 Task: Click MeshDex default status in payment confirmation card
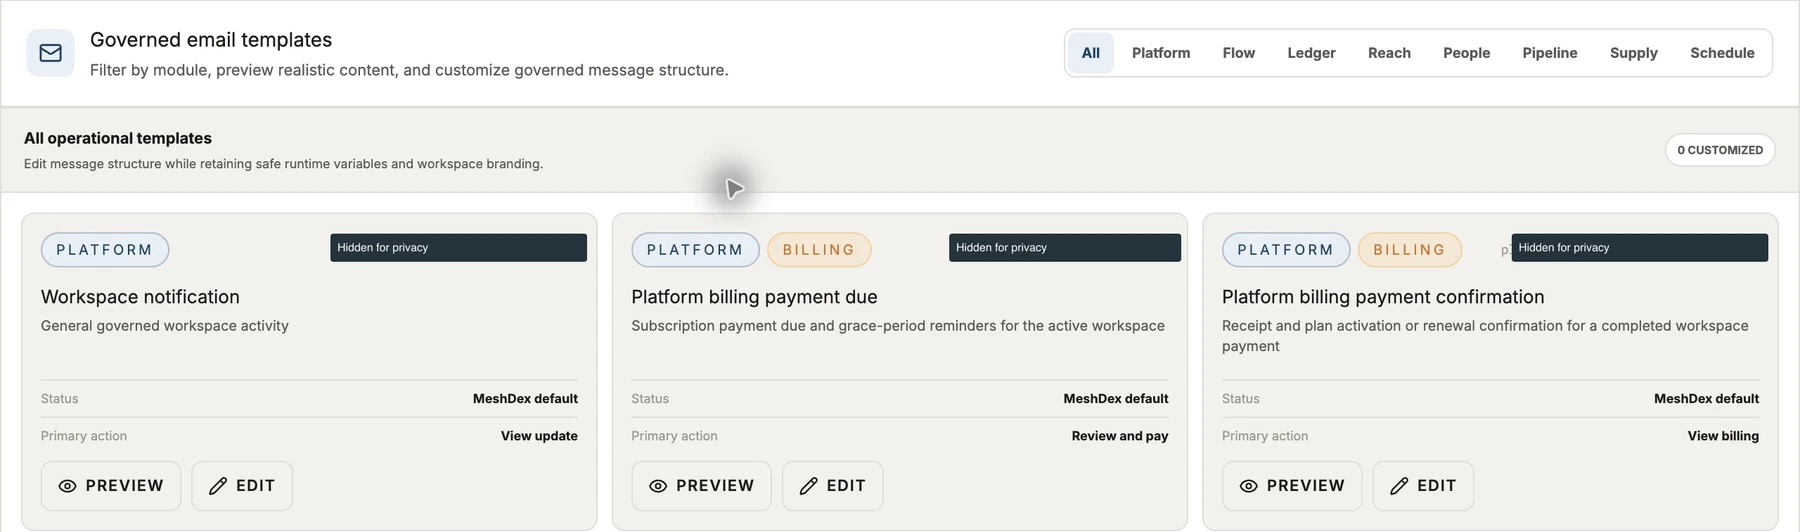pyautogui.click(x=1706, y=399)
